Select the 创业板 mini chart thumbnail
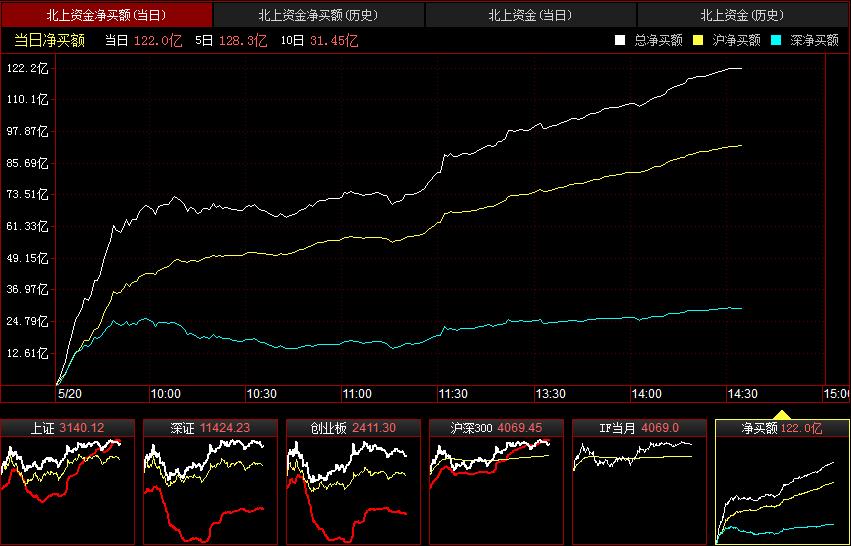851x546 pixels. point(353,482)
